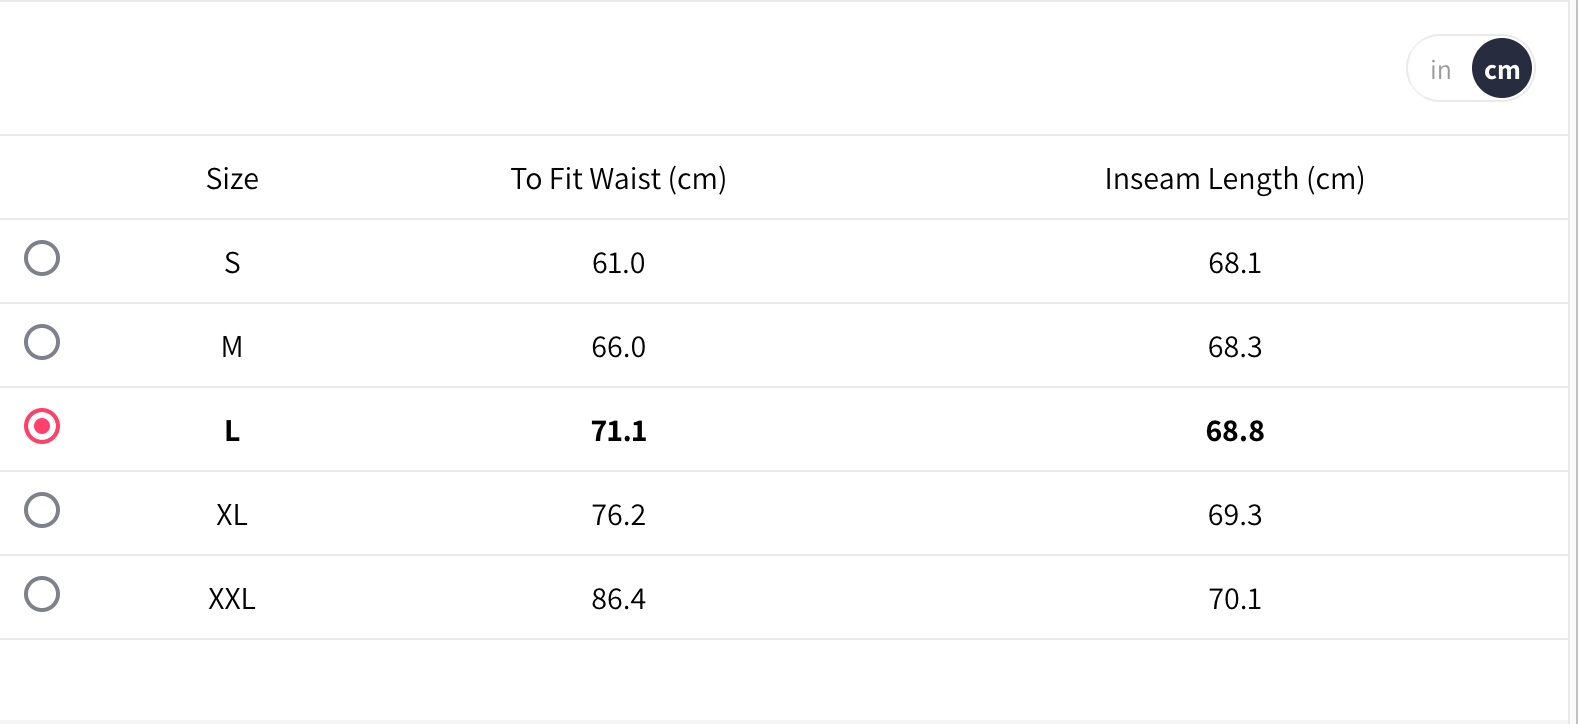Image resolution: width=1578 pixels, height=724 pixels.
Task: Click the bold L size label
Action: click(232, 431)
